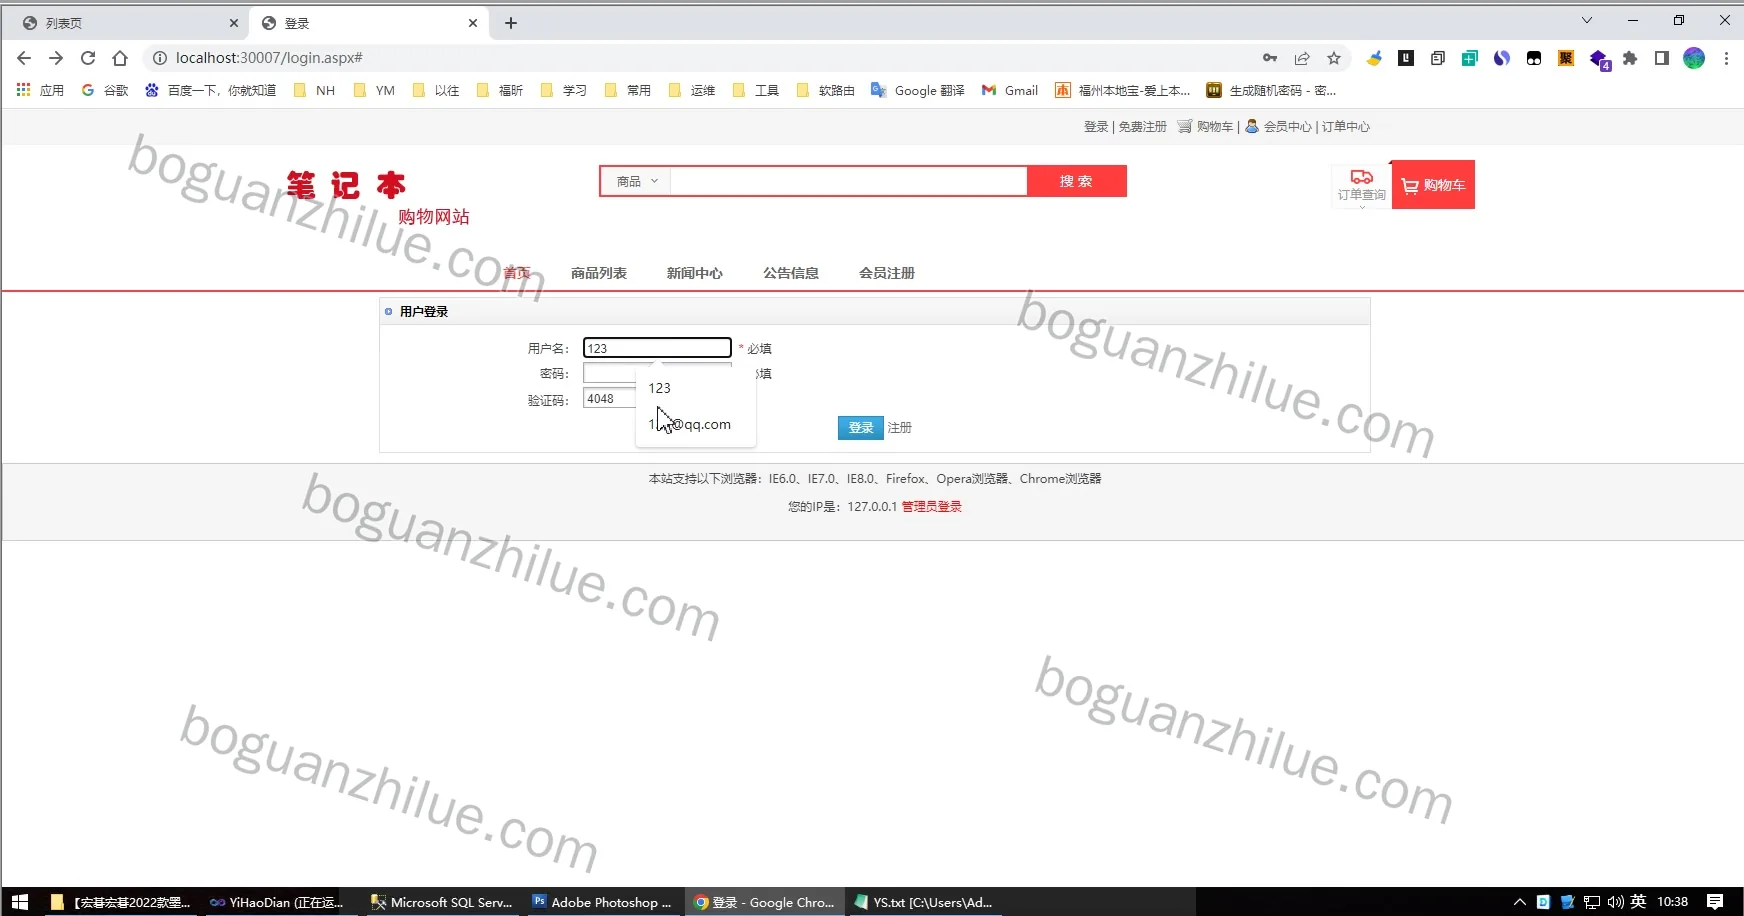Image resolution: width=1744 pixels, height=916 pixels.
Task: Open Chrome's three-dot menu
Action: (x=1726, y=58)
